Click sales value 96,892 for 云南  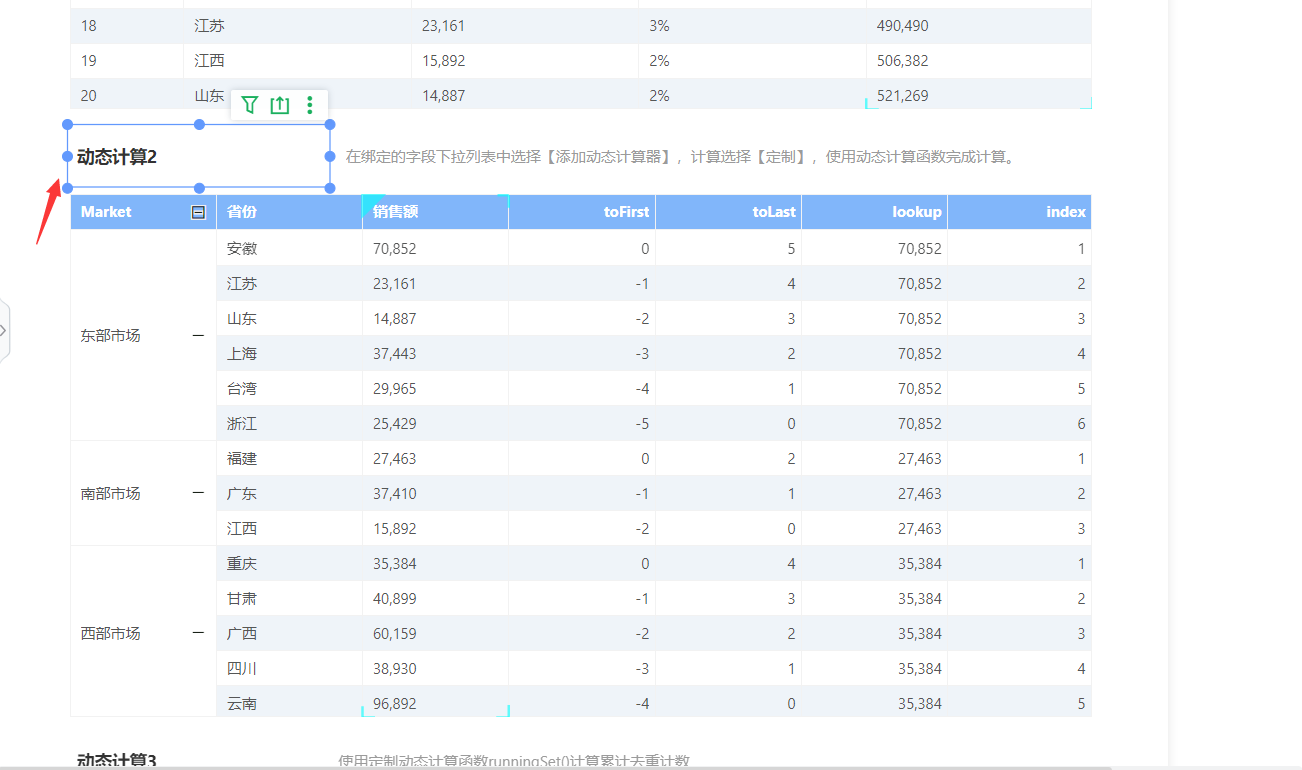tap(395, 703)
